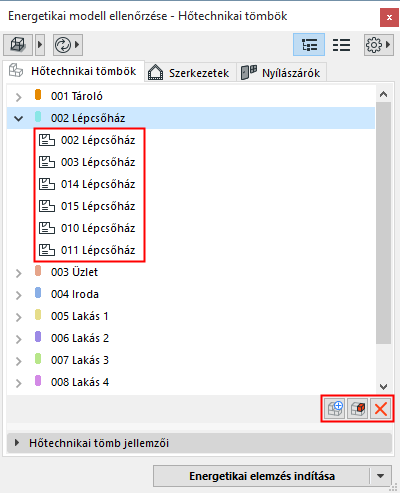Select the 004 Iroda row
Viewport: 400px width, 493px height.
click(x=191, y=294)
